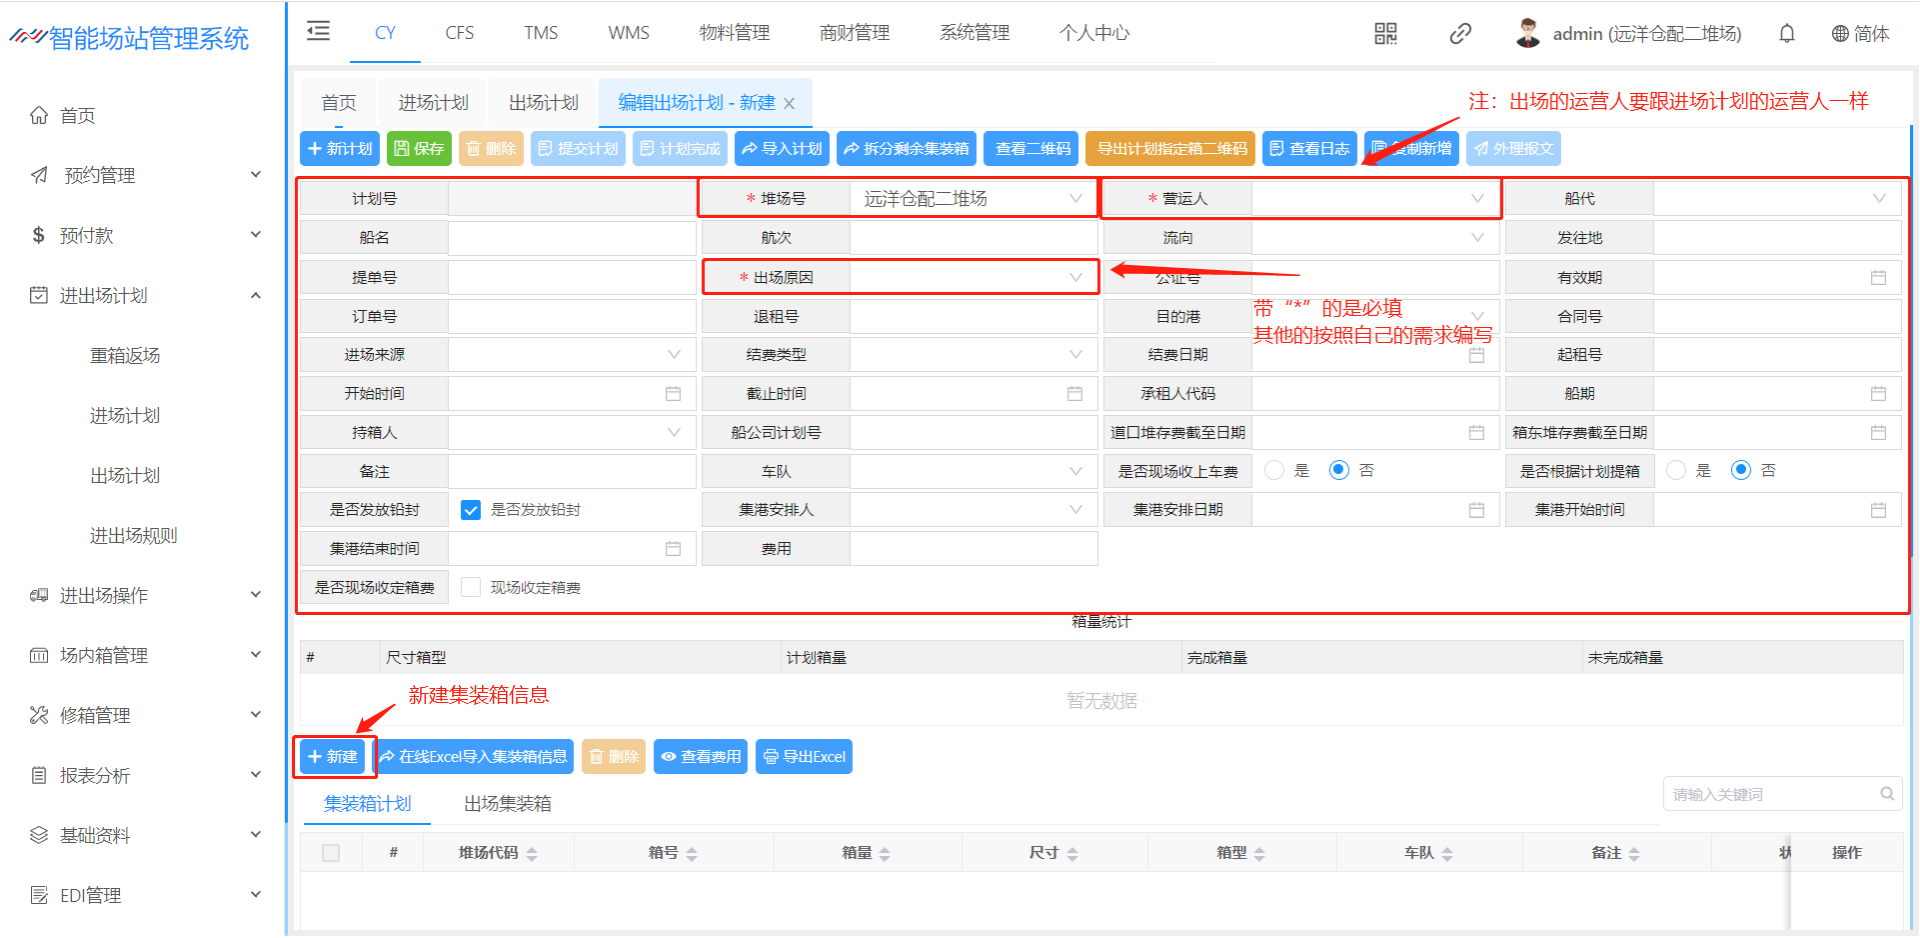The image size is (1920, 938).
Task: Click the 提单号 input field
Action: tap(571, 278)
